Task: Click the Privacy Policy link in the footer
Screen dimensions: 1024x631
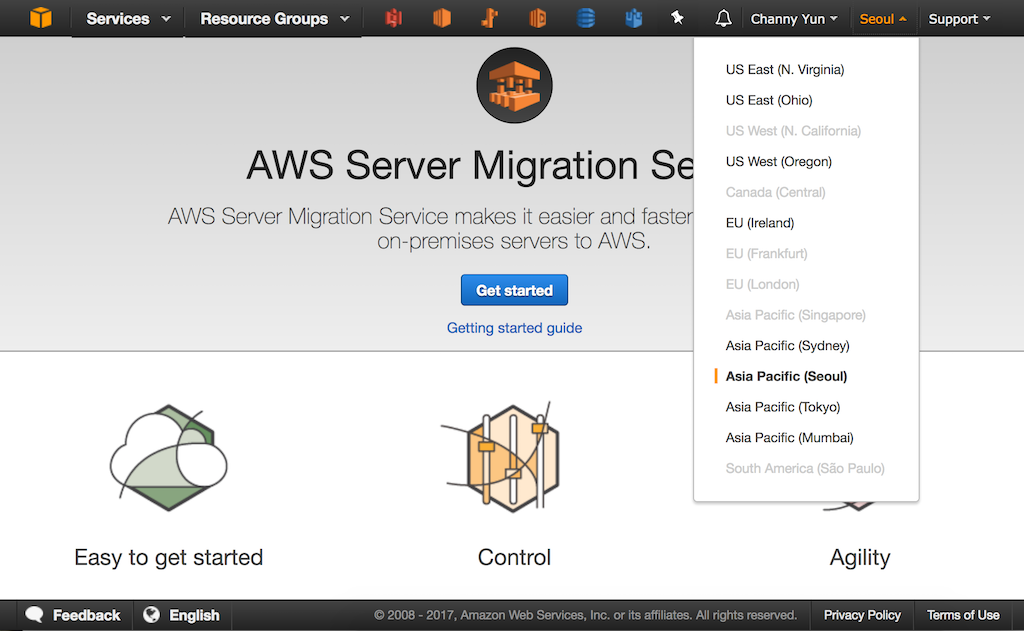Action: (x=861, y=615)
